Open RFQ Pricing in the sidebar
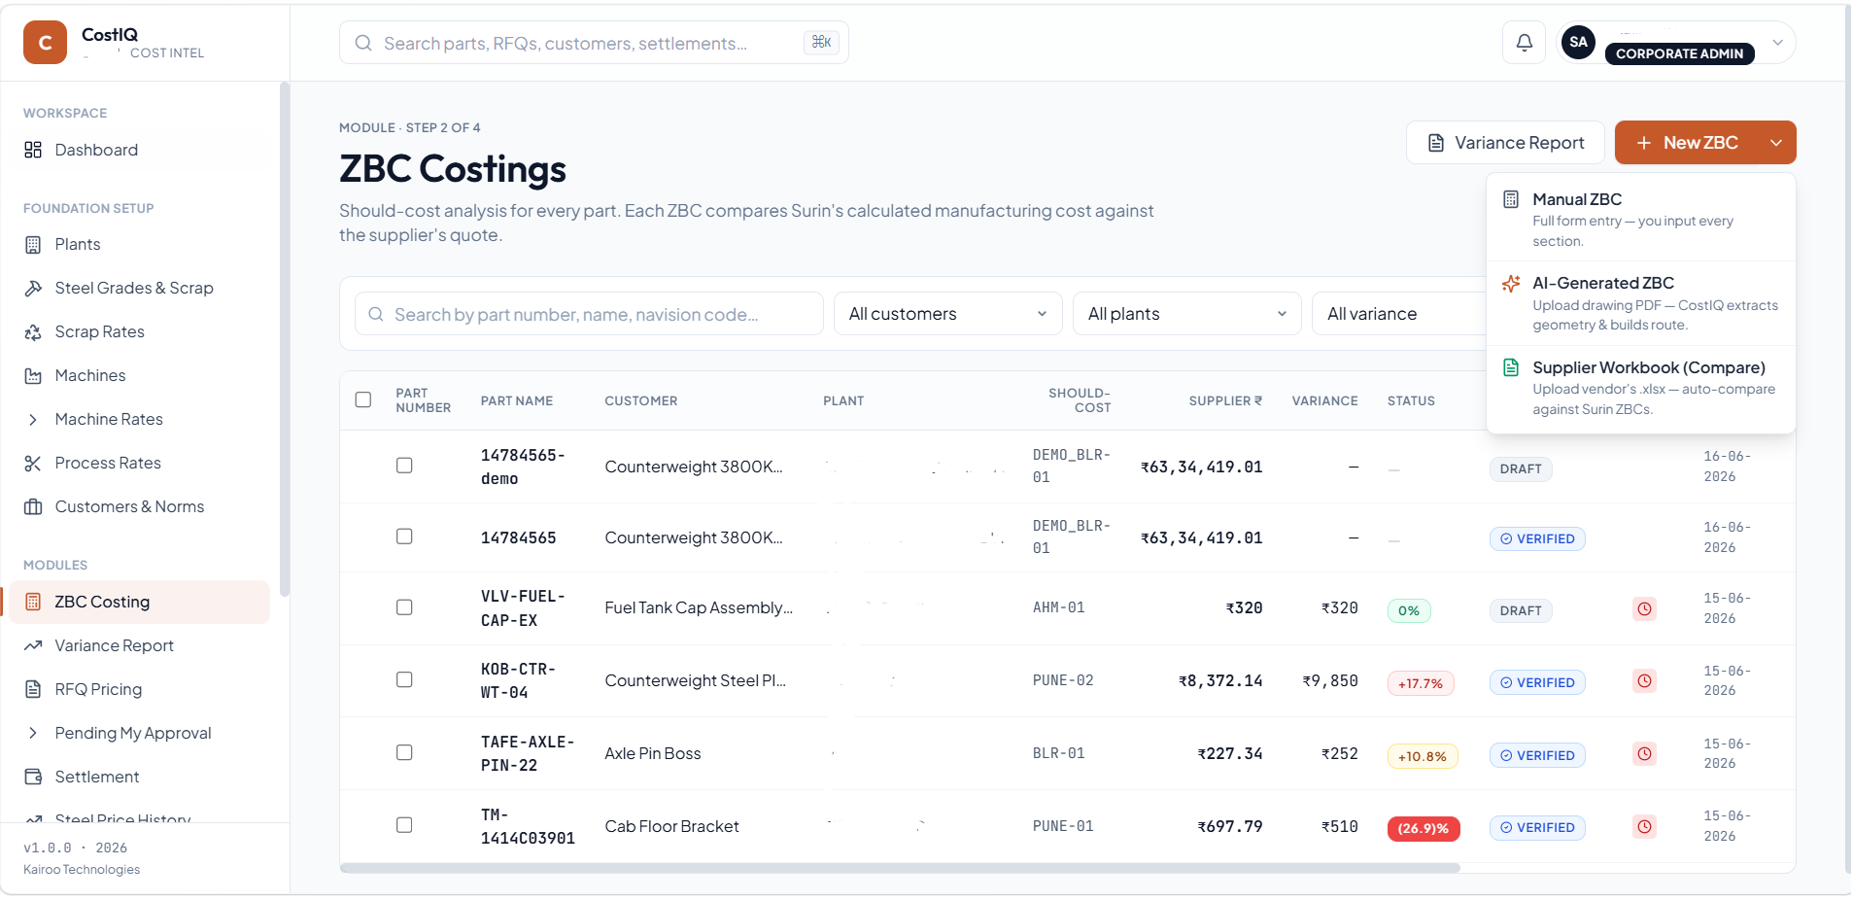 pos(140,690)
